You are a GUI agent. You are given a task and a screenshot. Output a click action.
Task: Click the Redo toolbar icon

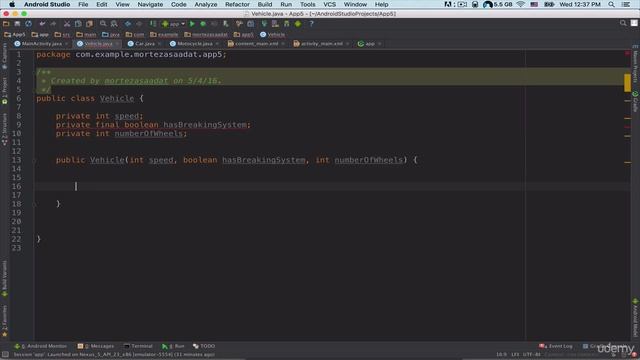click(53, 24)
